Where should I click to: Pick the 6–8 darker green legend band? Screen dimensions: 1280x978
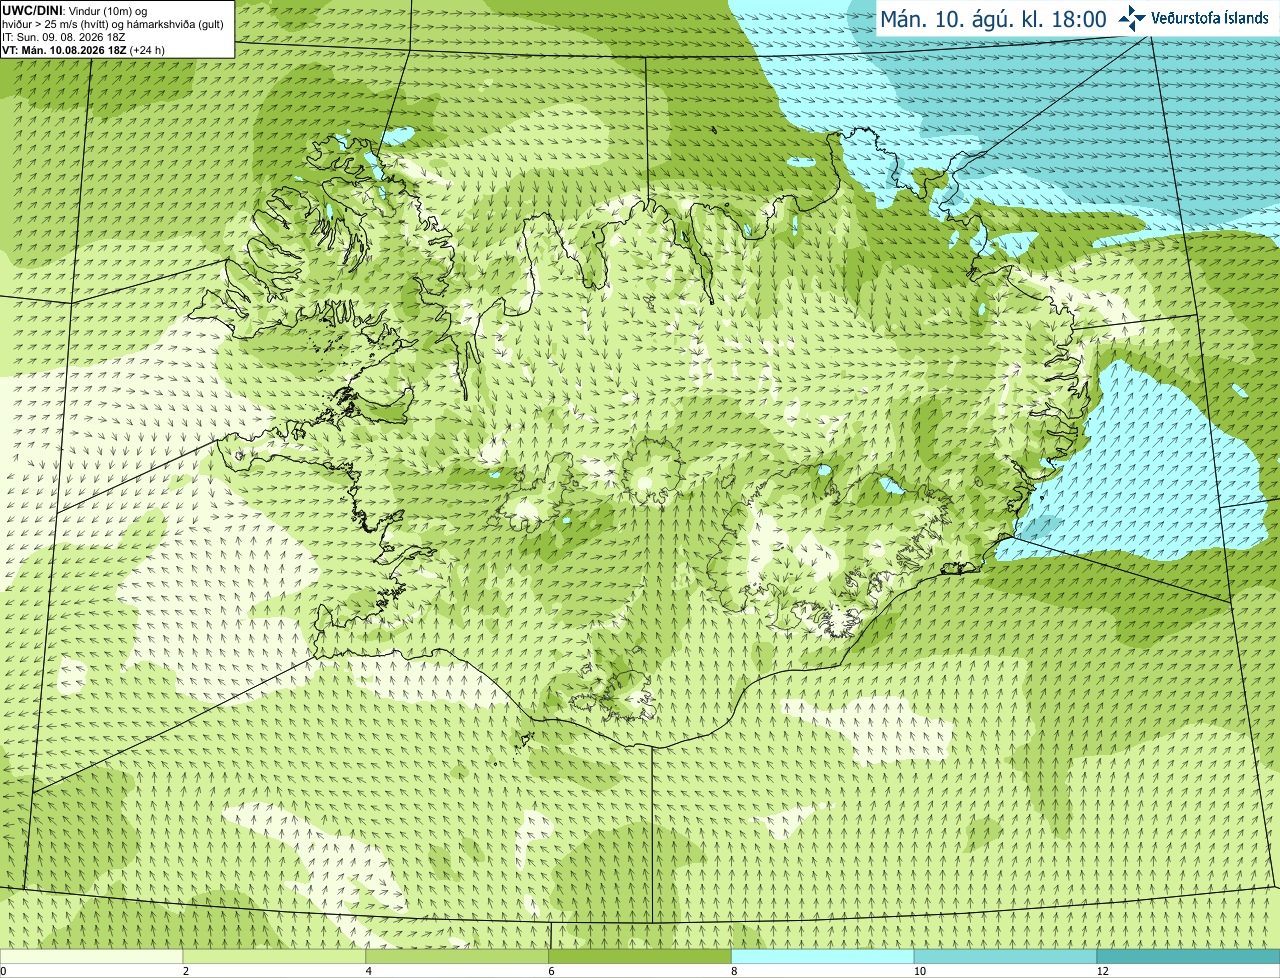[x=640, y=957]
